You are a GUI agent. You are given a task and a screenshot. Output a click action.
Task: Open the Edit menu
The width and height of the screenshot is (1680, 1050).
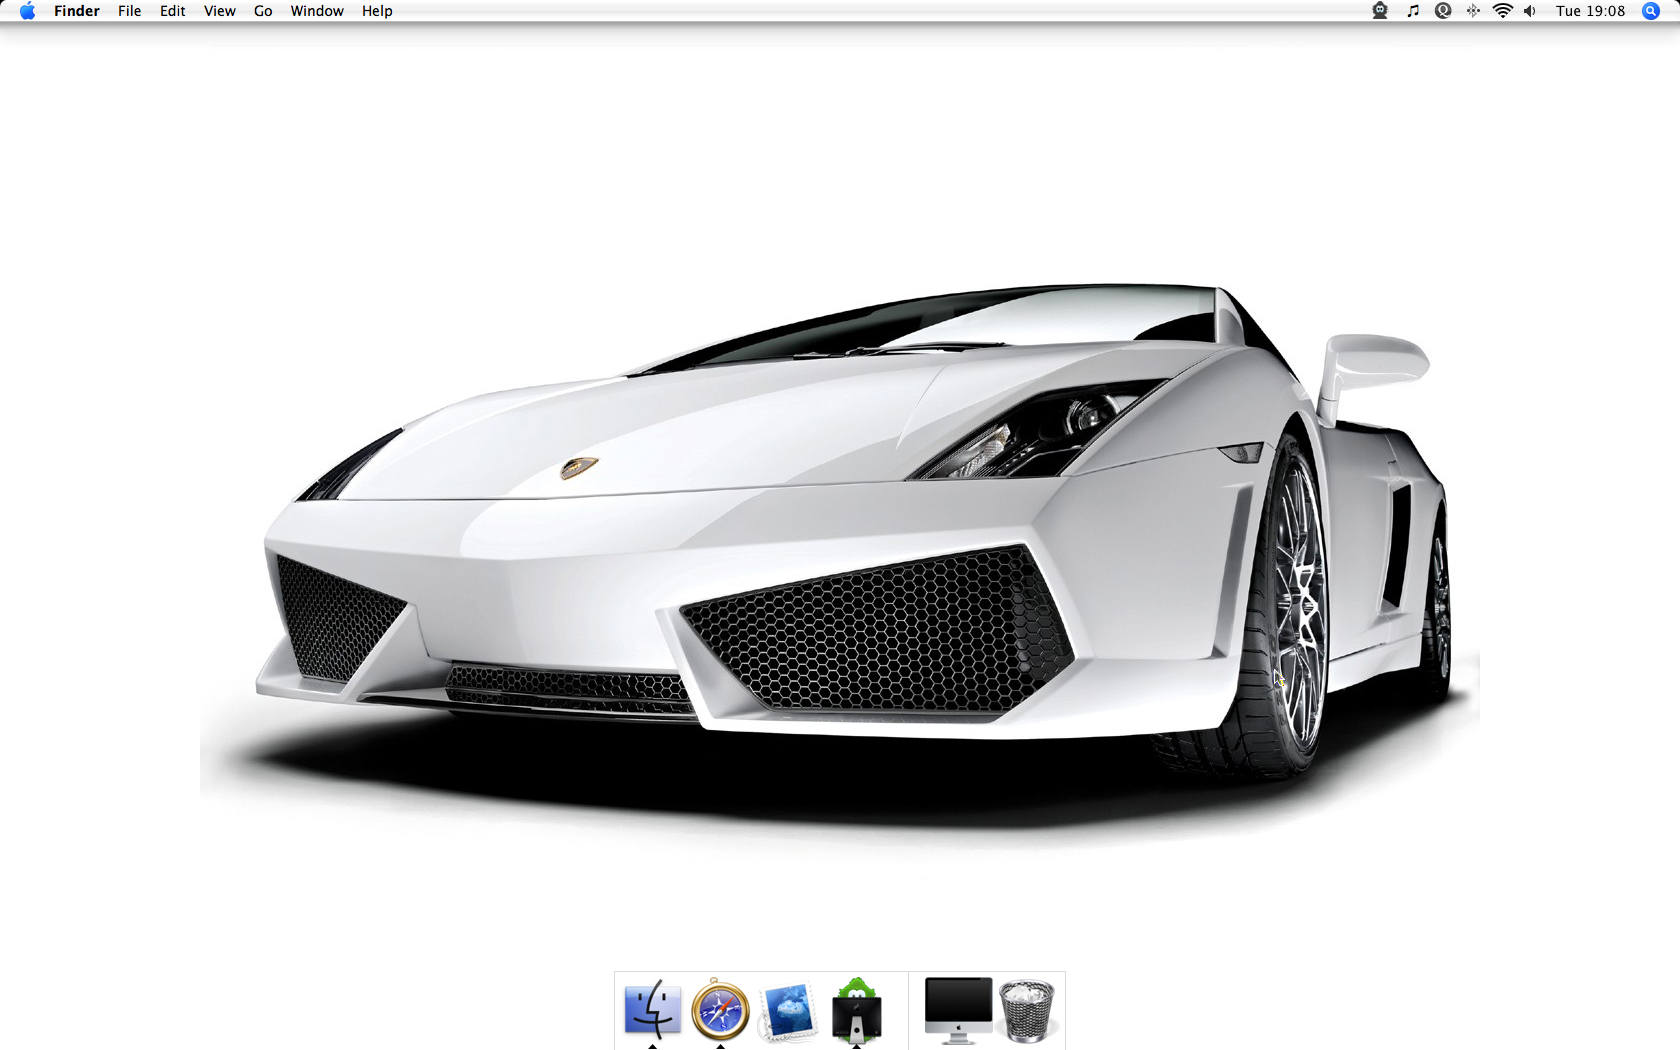click(172, 11)
